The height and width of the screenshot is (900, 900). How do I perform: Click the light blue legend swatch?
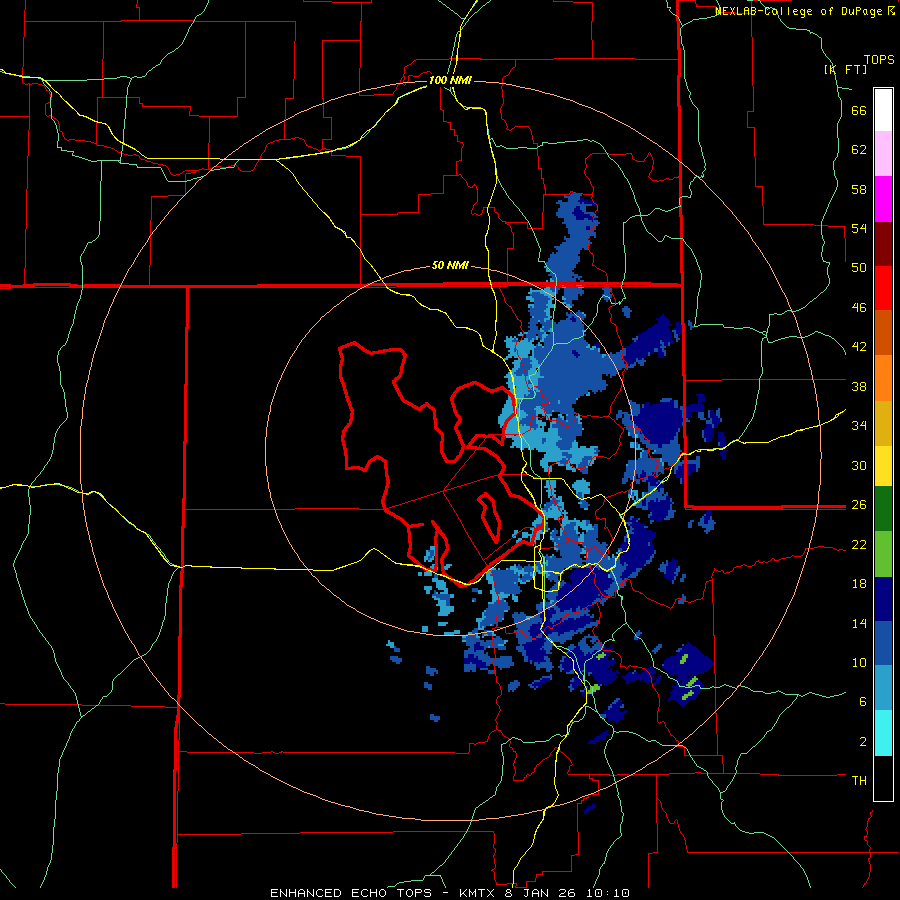(883, 688)
